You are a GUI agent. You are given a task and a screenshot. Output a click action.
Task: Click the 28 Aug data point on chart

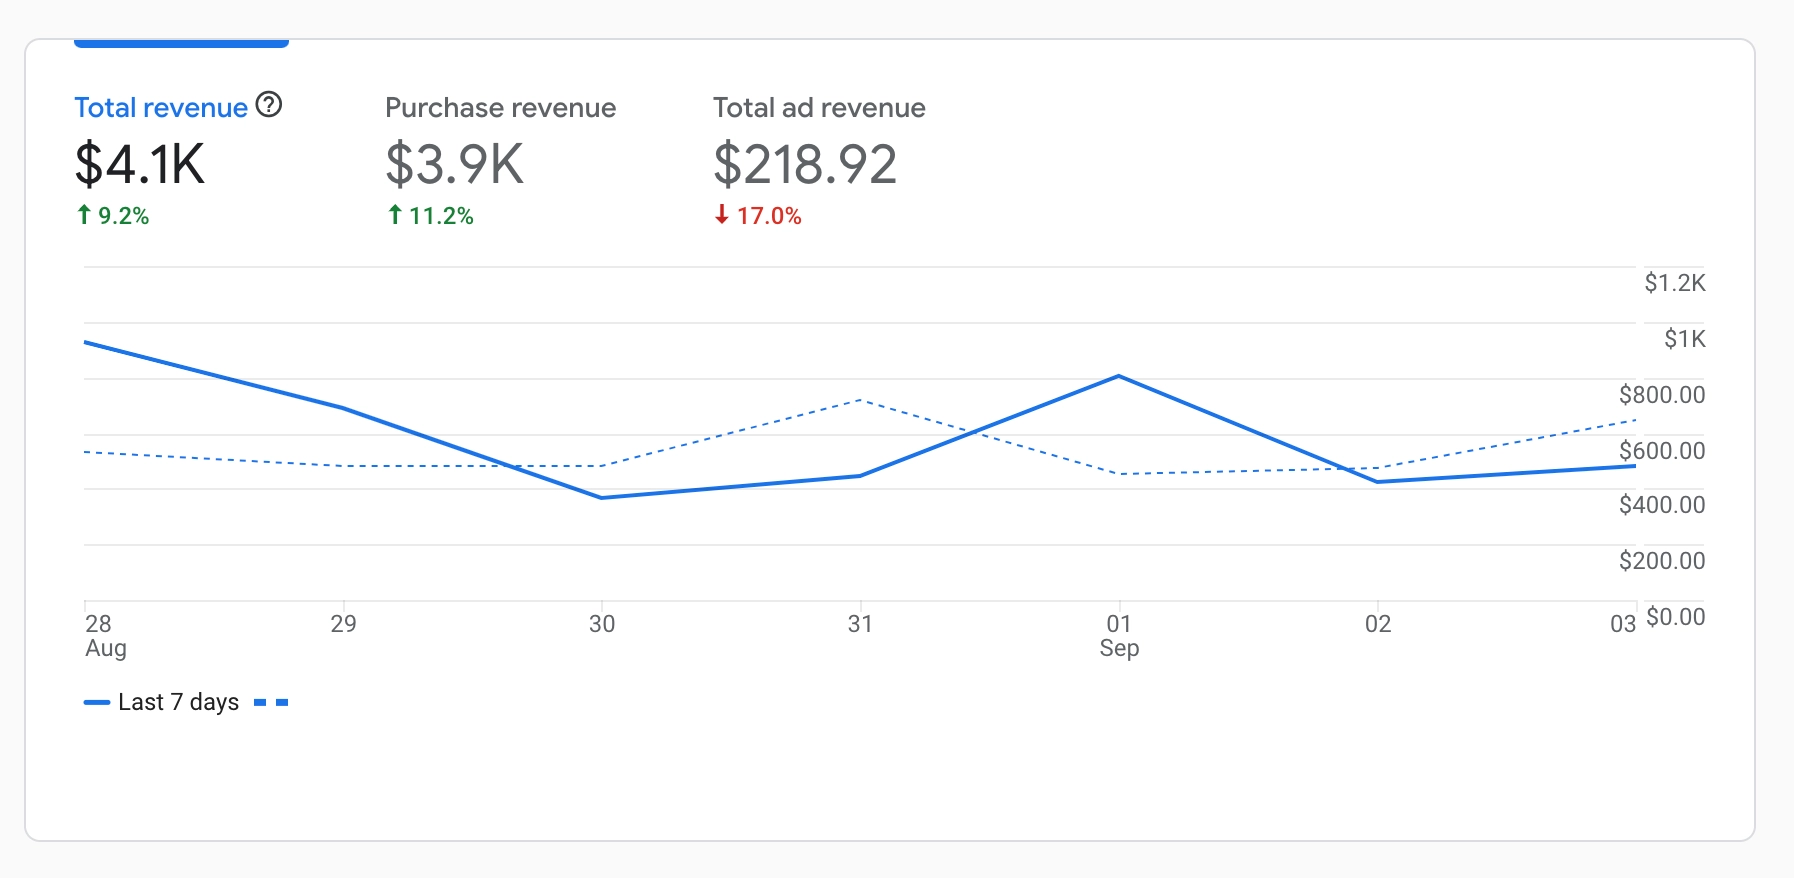(86, 343)
